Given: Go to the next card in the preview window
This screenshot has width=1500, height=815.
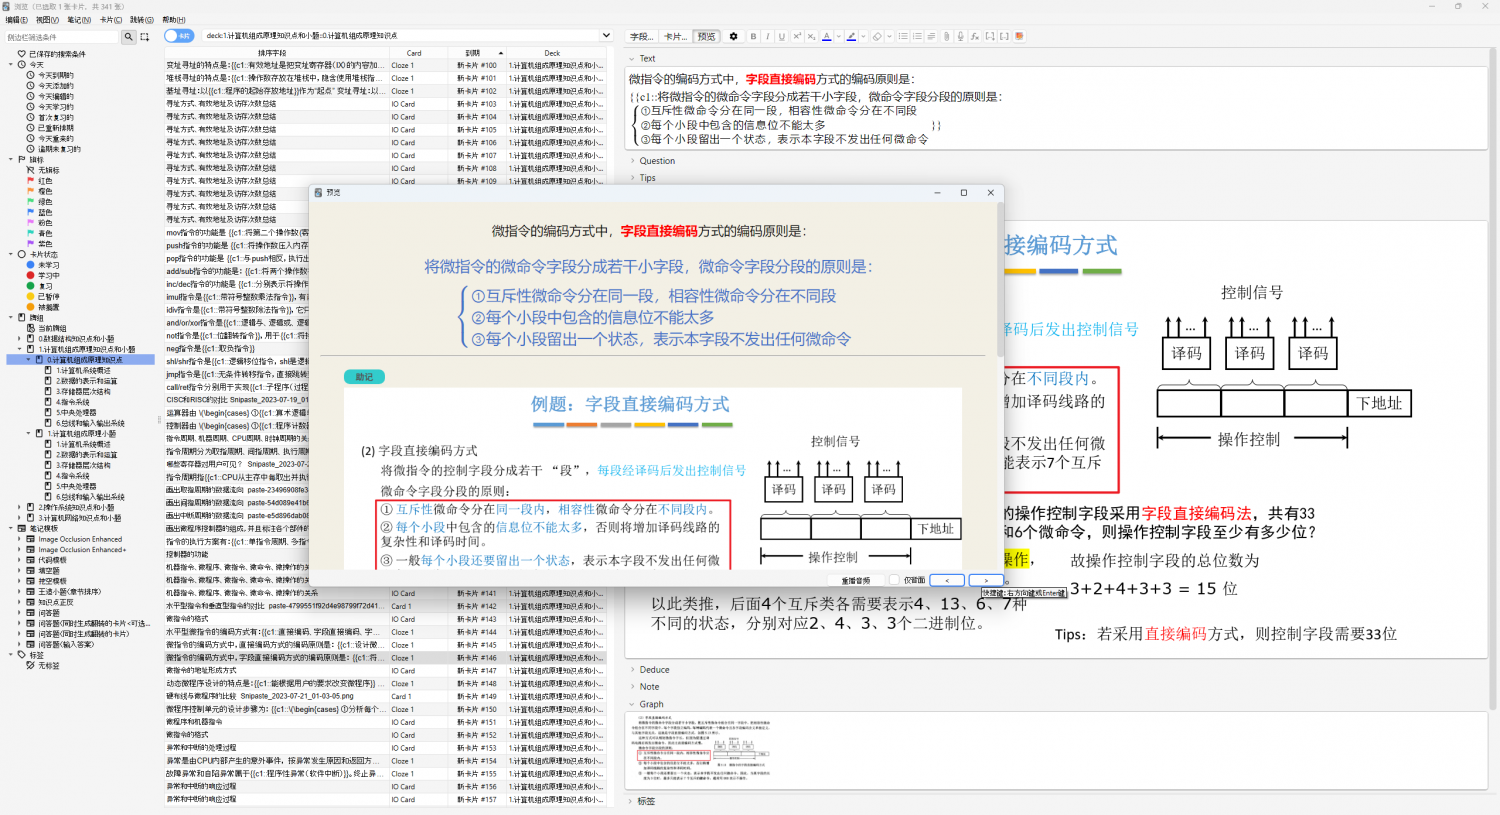Looking at the screenshot, I should pyautogui.click(x=986, y=580).
